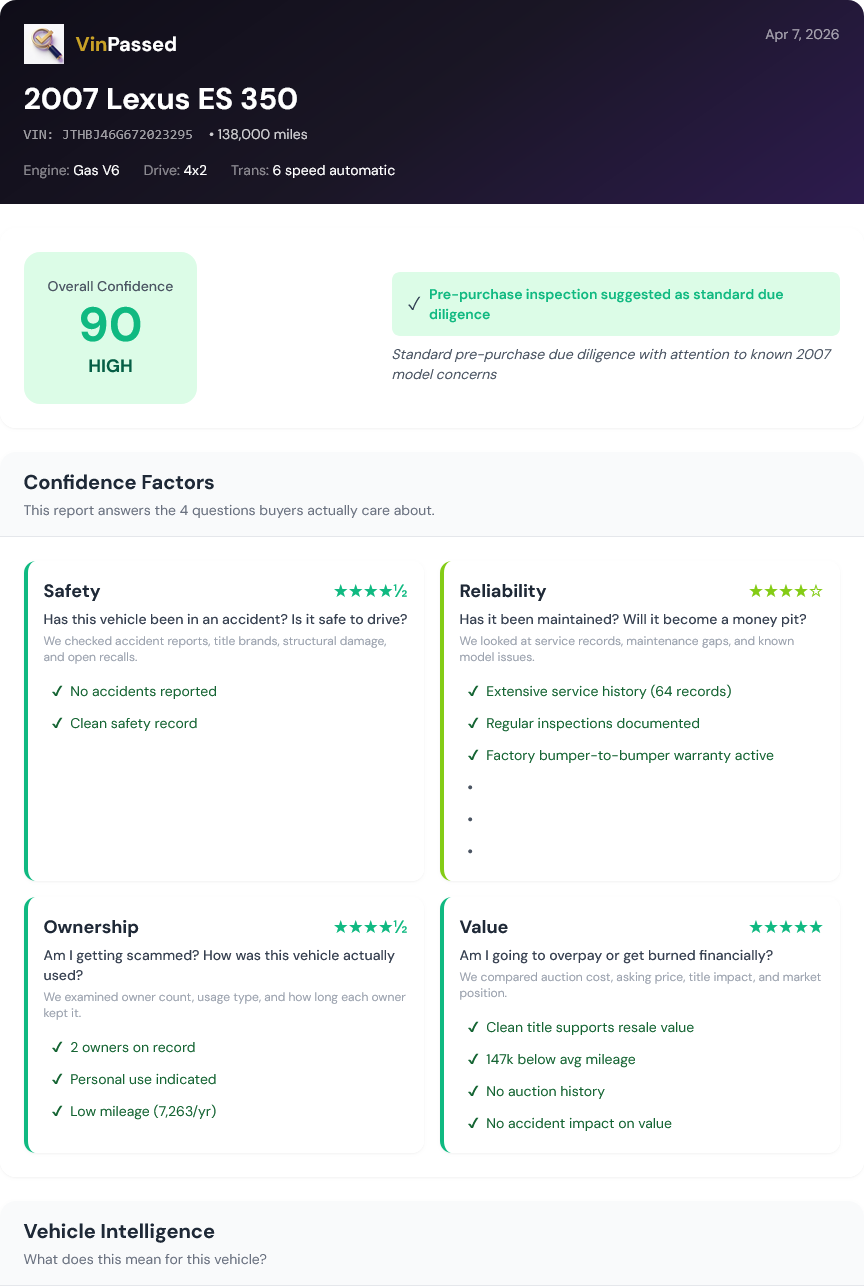Collapse the Reliability card
The height and width of the screenshot is (1287, 864).
503,591
